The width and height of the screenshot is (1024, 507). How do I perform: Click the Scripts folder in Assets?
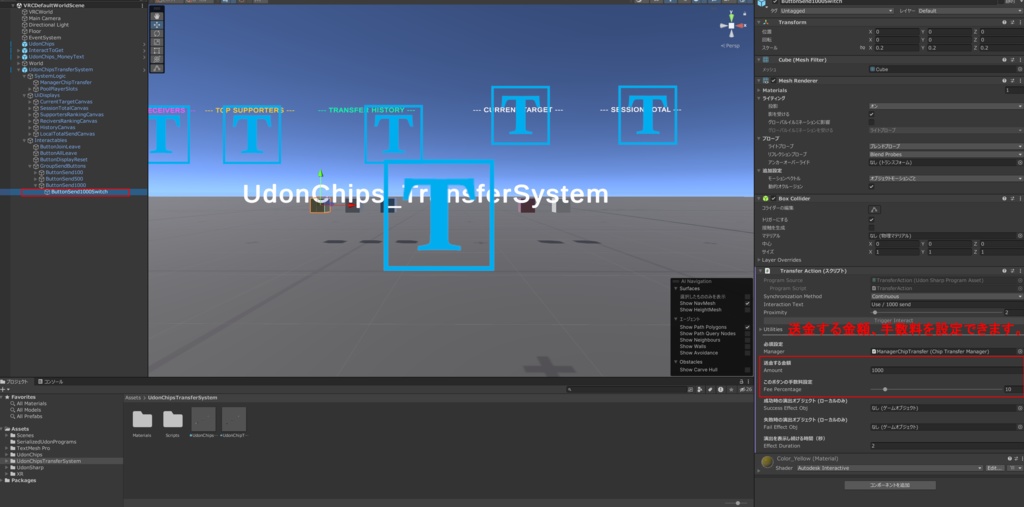172,422
